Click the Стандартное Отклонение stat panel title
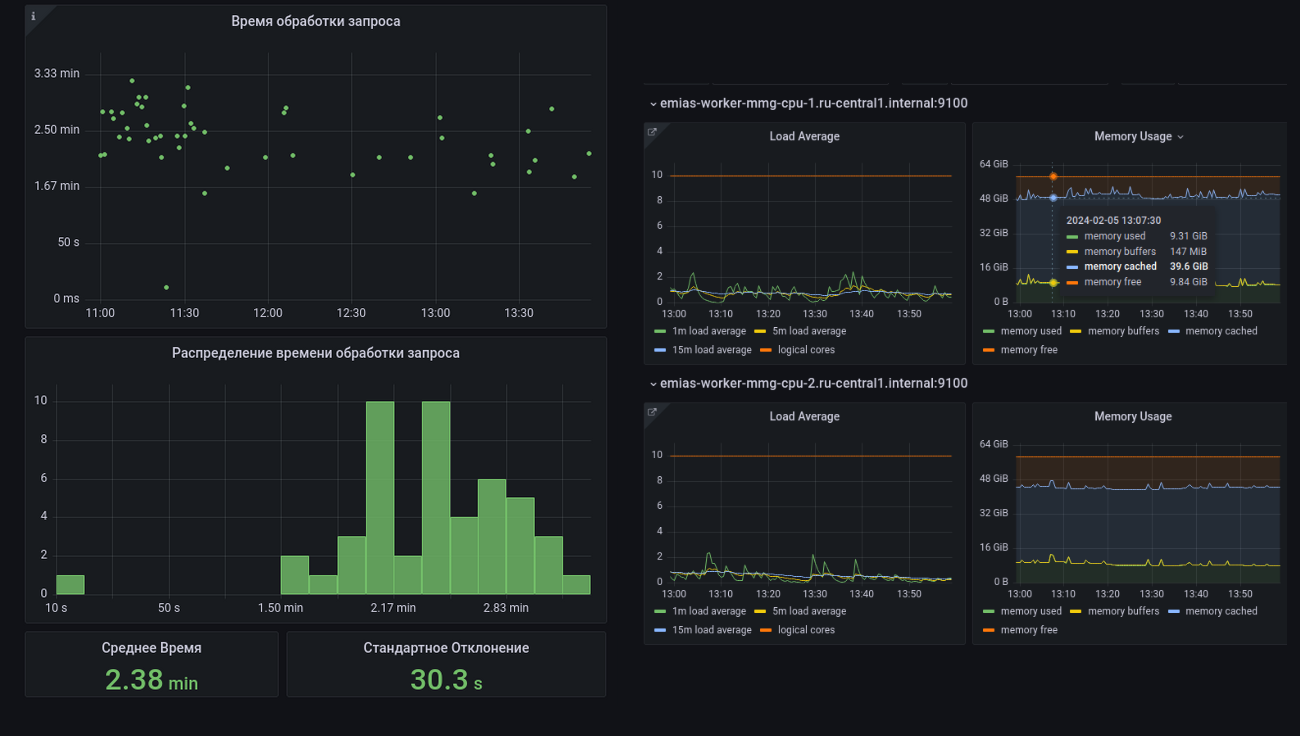This screenshot has height=736, width=1300. point(446,648)
